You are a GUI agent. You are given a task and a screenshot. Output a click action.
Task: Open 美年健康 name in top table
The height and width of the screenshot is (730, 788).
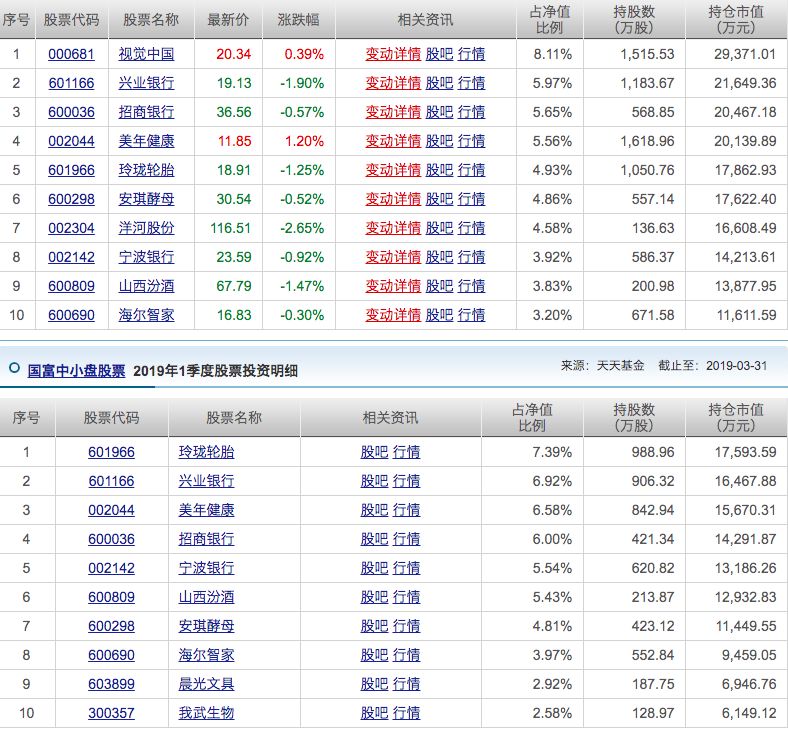click(x=146, y=141)
